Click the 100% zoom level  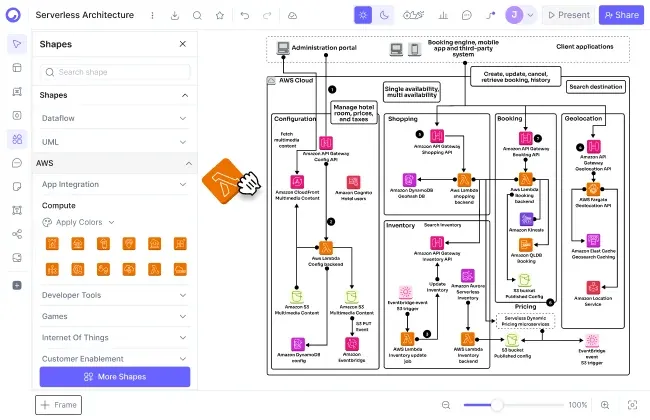[577, 405]
